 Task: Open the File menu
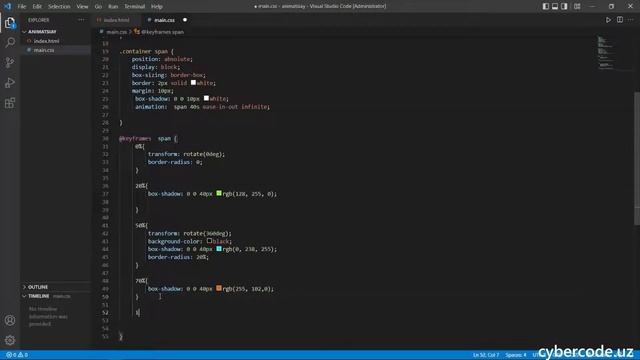coord(22,7)
